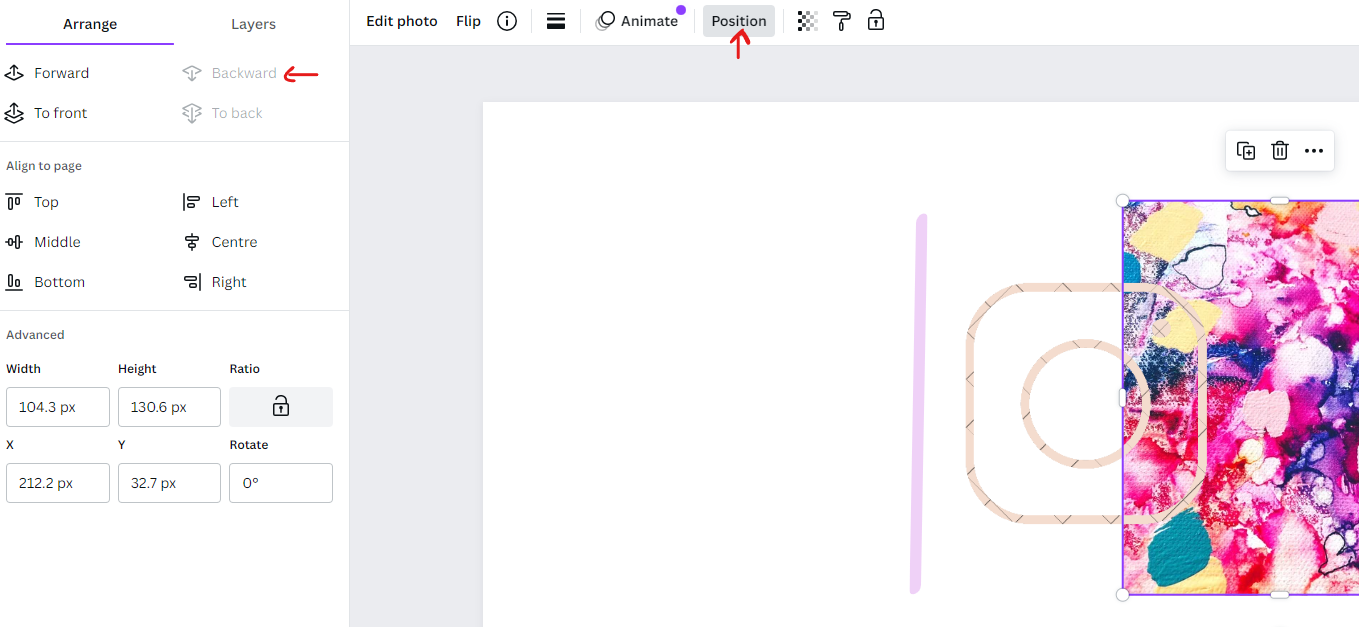
Task: Align element to Right of page
Action: [x=214, y=282]
